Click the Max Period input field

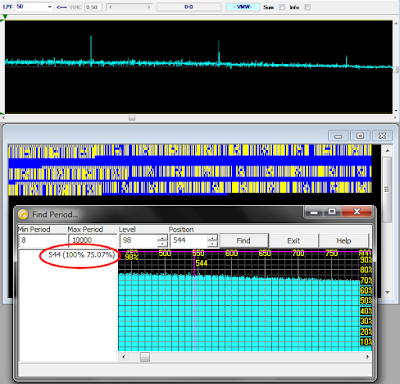coord(92,240)
